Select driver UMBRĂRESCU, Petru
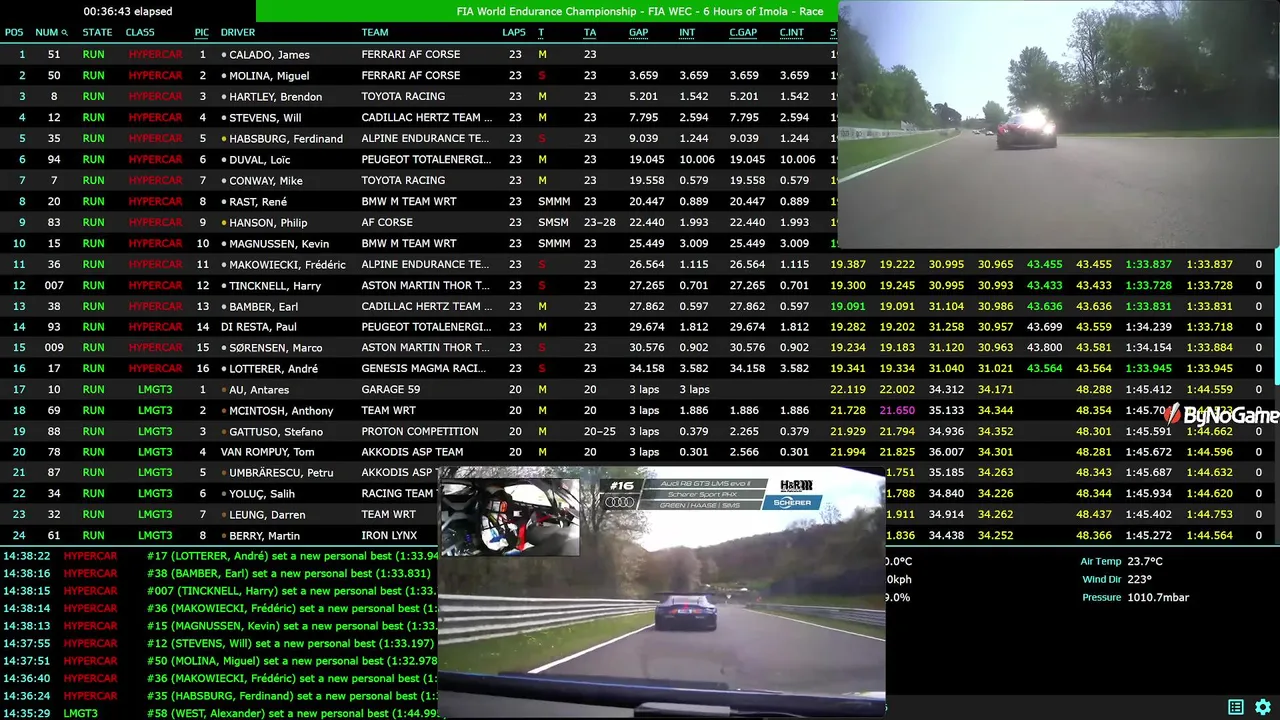The height and width of the screenshot is (720, 1280). pyautogui.click(x=281, y=473)
